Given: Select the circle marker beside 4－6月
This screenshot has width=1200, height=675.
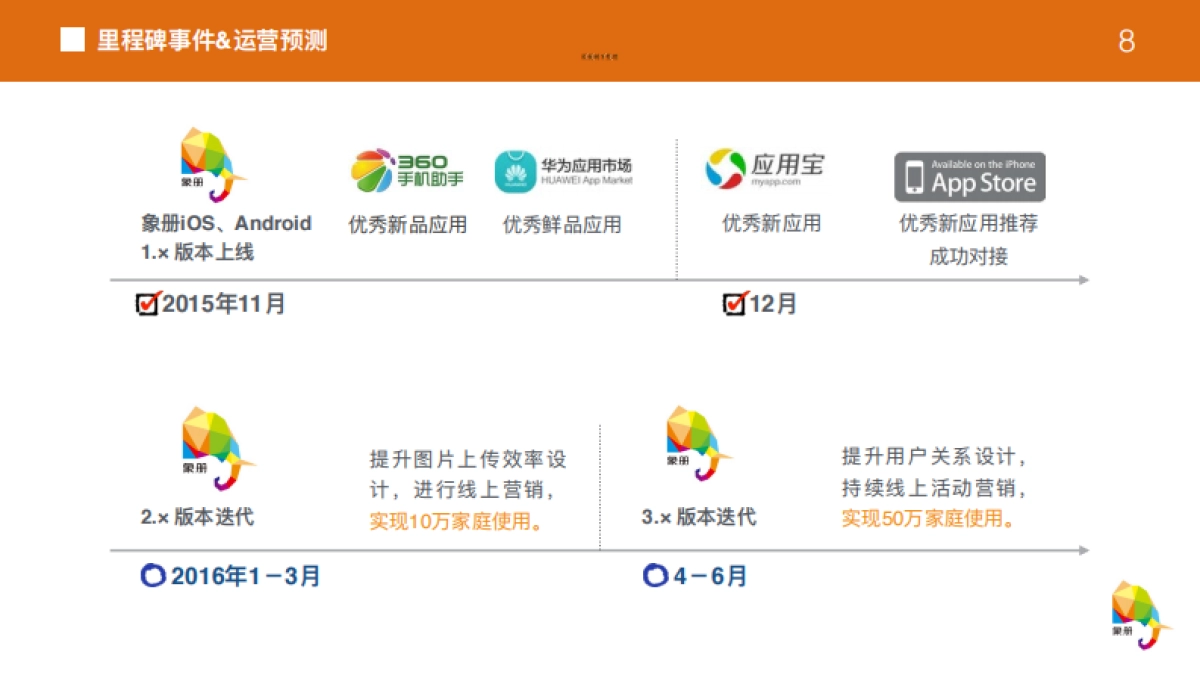Looking at the screenshot, I should click(656, 575).
